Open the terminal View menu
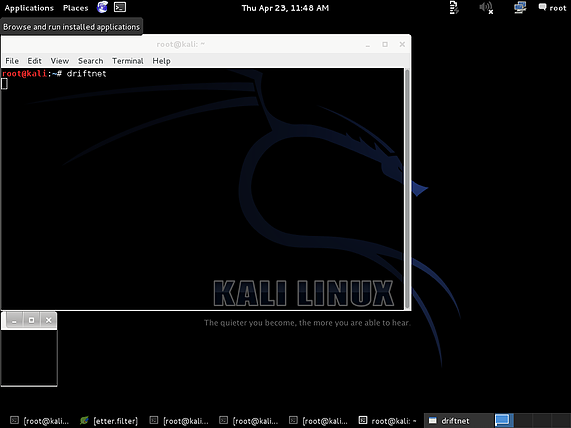Viewport: 571px width, 428px height. (60, 61)
